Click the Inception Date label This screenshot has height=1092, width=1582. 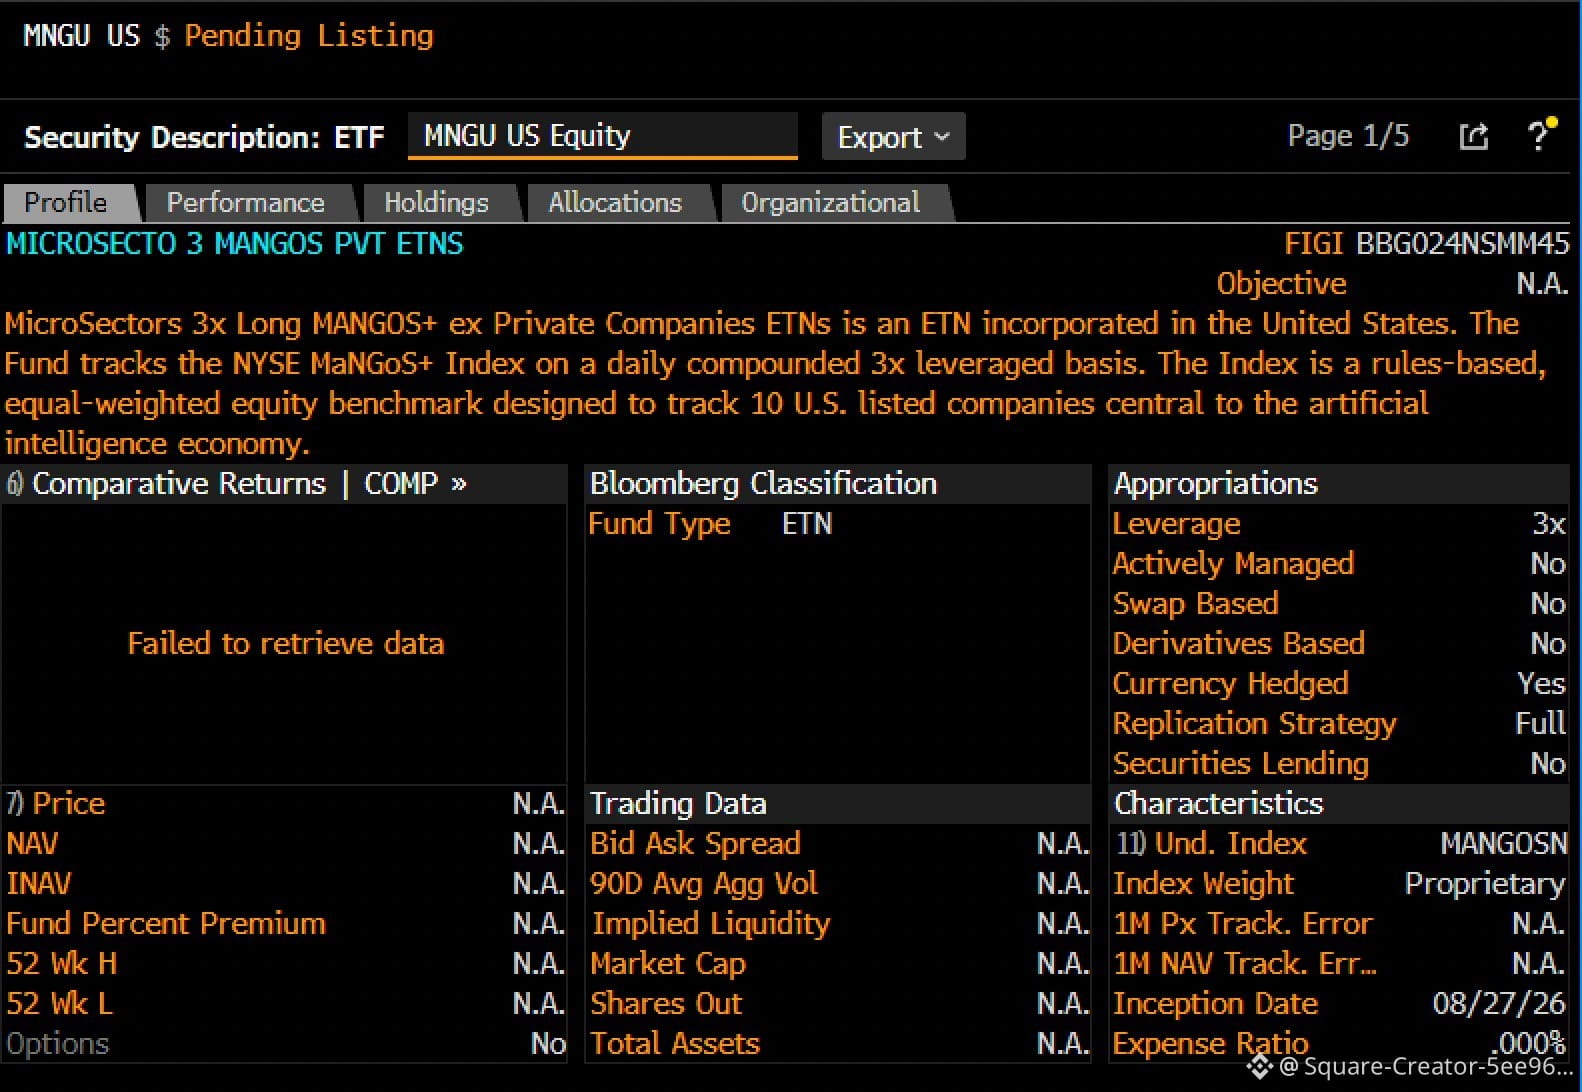1216,1004
